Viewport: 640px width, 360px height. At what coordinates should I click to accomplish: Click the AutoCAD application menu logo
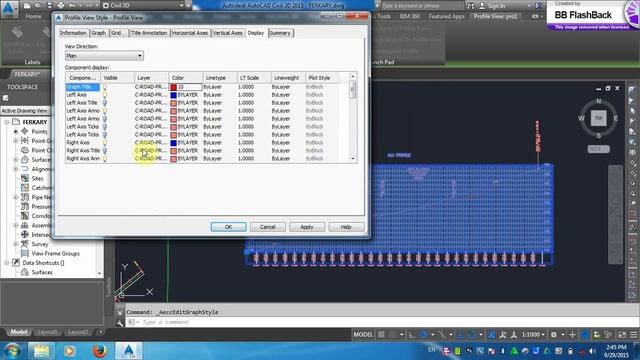tap(8, 8)
